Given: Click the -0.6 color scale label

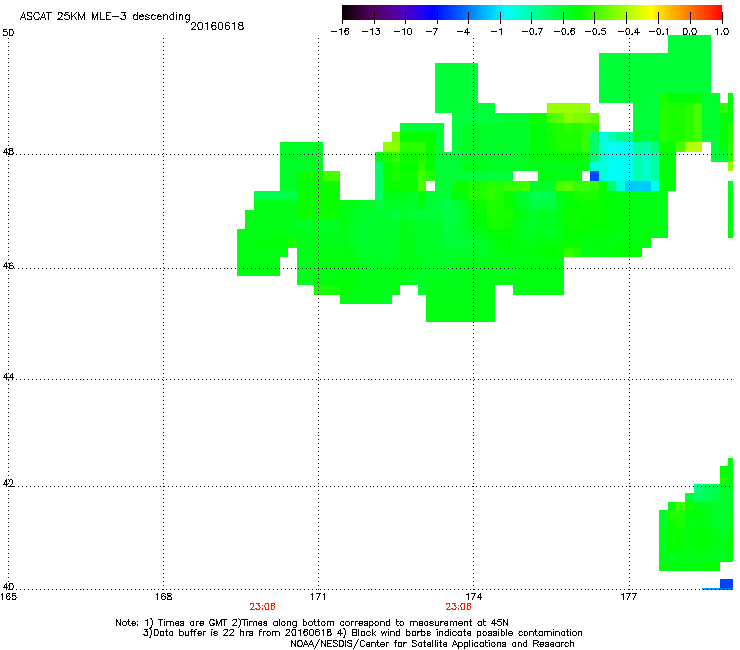Looking at the screenshot, I should point(564,32).
